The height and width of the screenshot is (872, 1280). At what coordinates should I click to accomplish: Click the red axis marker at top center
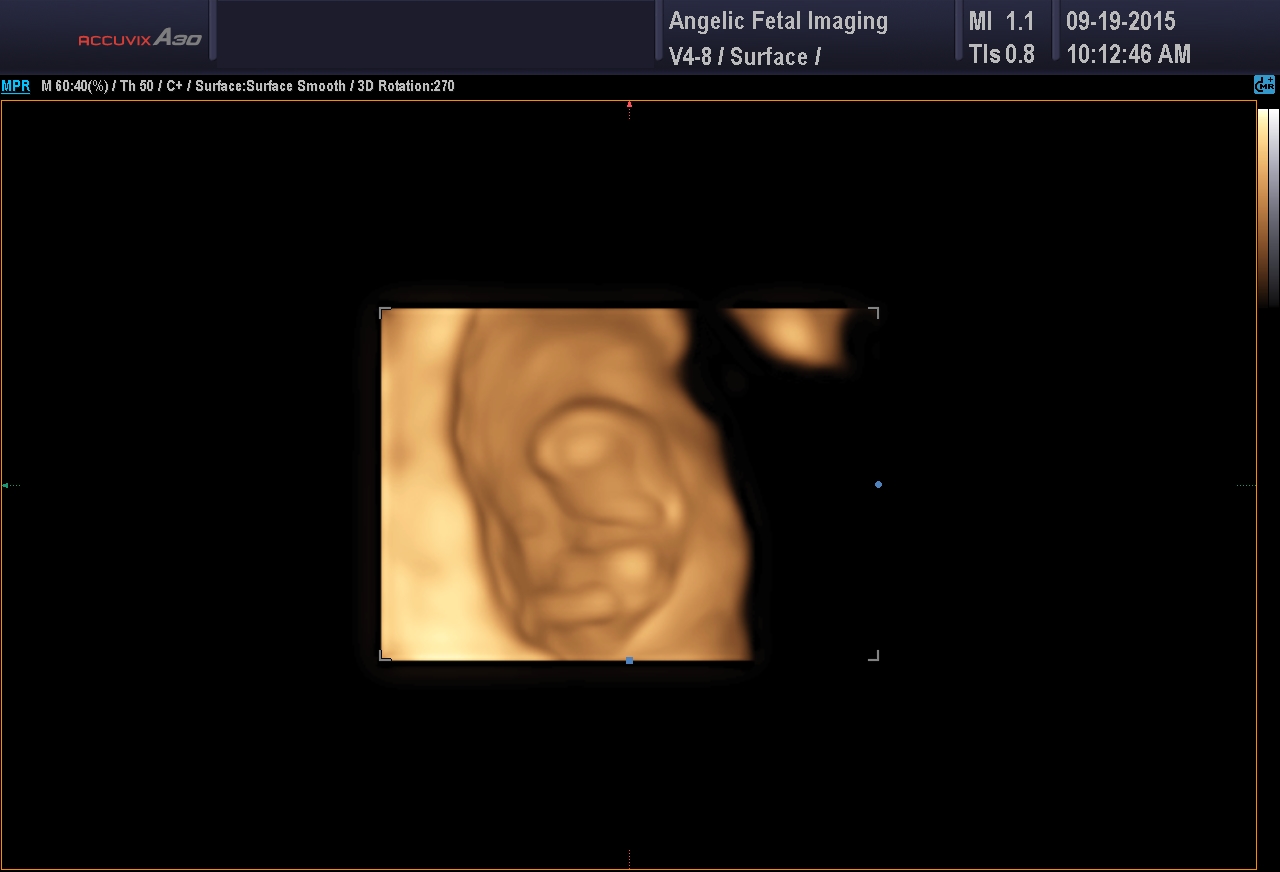629,104
